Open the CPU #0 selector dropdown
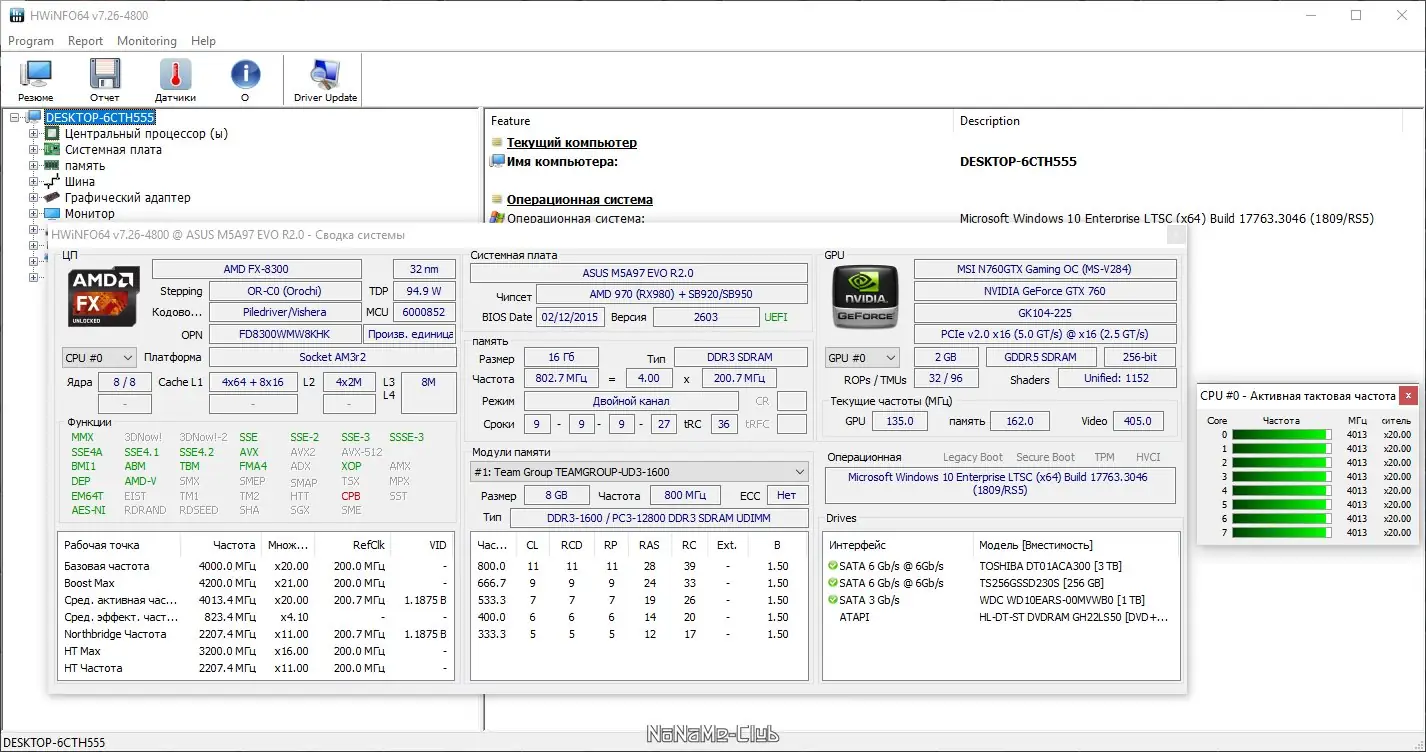This screenshot has height=752, width=1426. (x=99, y=358)
